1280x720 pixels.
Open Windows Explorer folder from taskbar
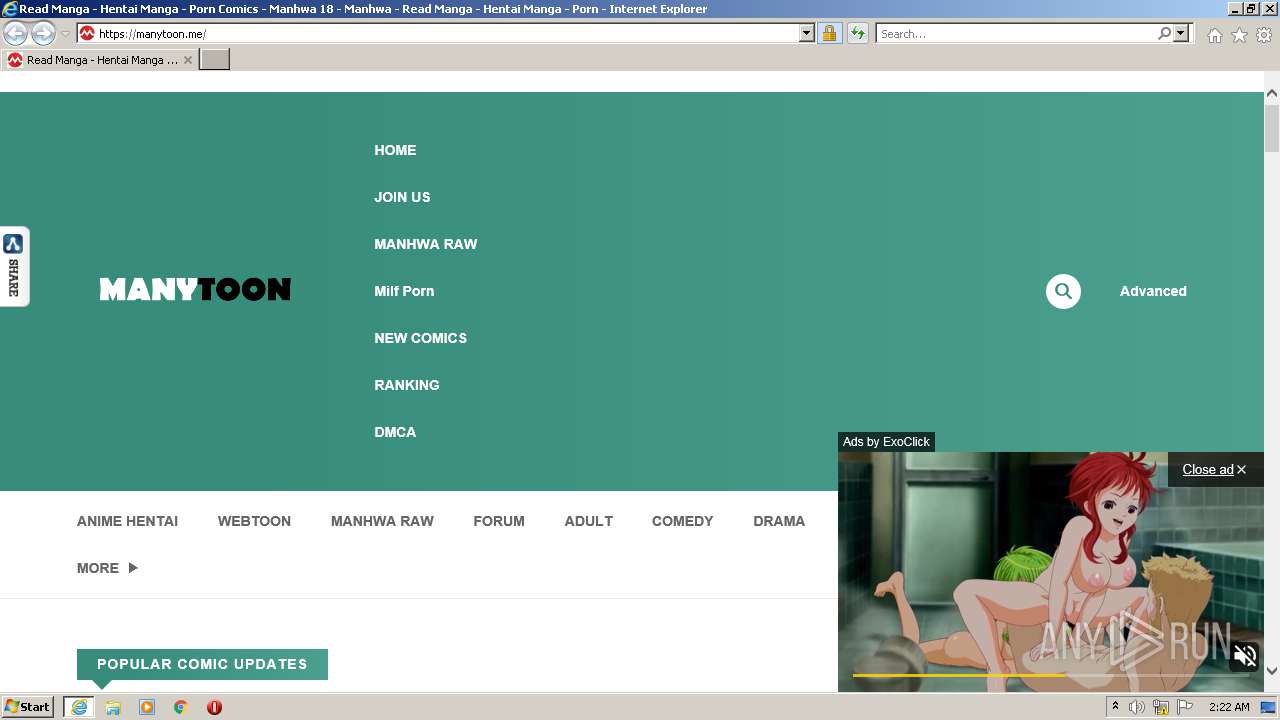click(x=113, y=707)
